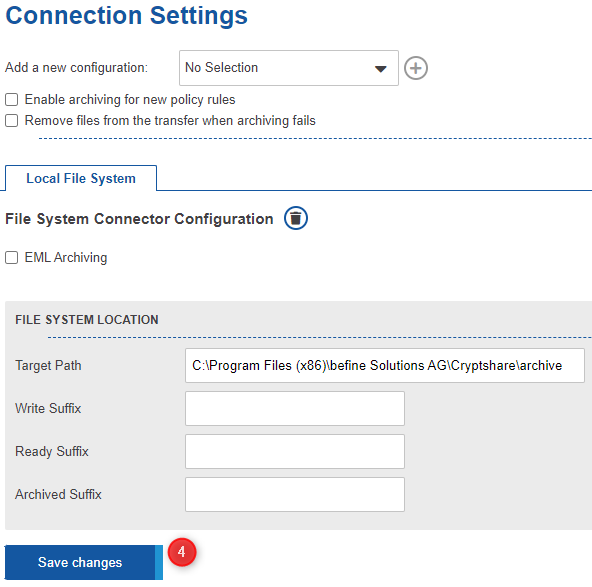The image size is (592, 587).
Task: Click the Archived Suffix input field
Action: point(295,495)
